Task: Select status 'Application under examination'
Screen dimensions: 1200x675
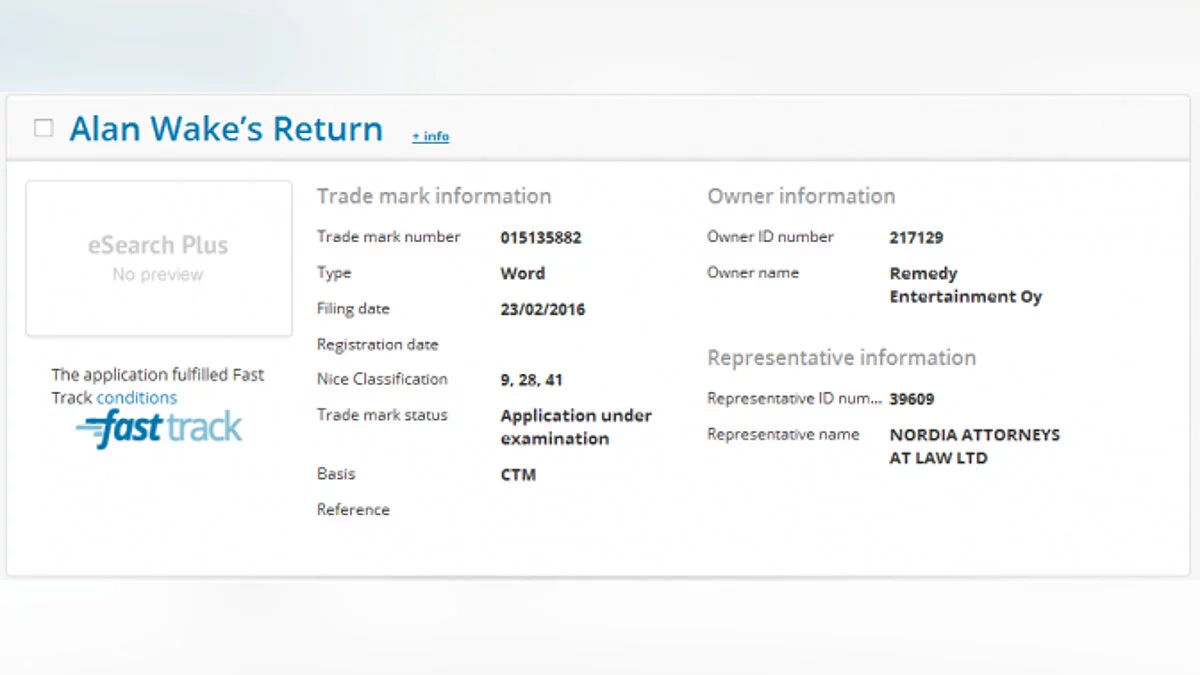Action: pyautogui.click(x=576, y=427)
